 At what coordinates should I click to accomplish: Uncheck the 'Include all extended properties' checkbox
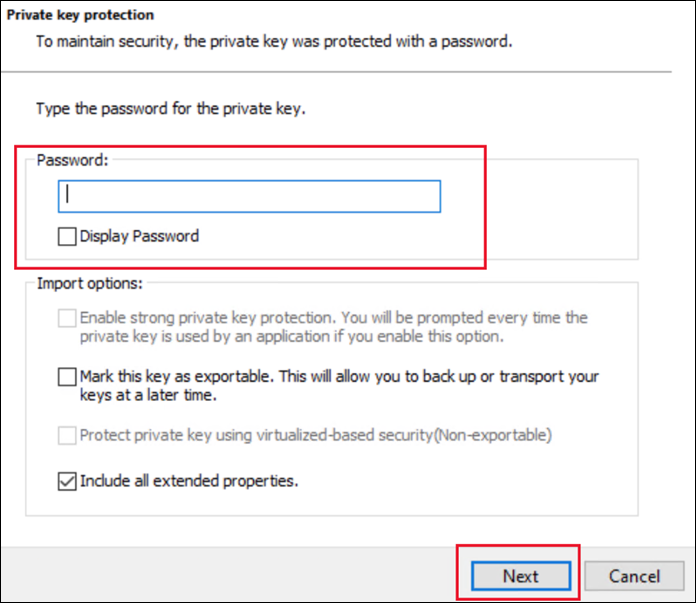[x=67, y=481]
